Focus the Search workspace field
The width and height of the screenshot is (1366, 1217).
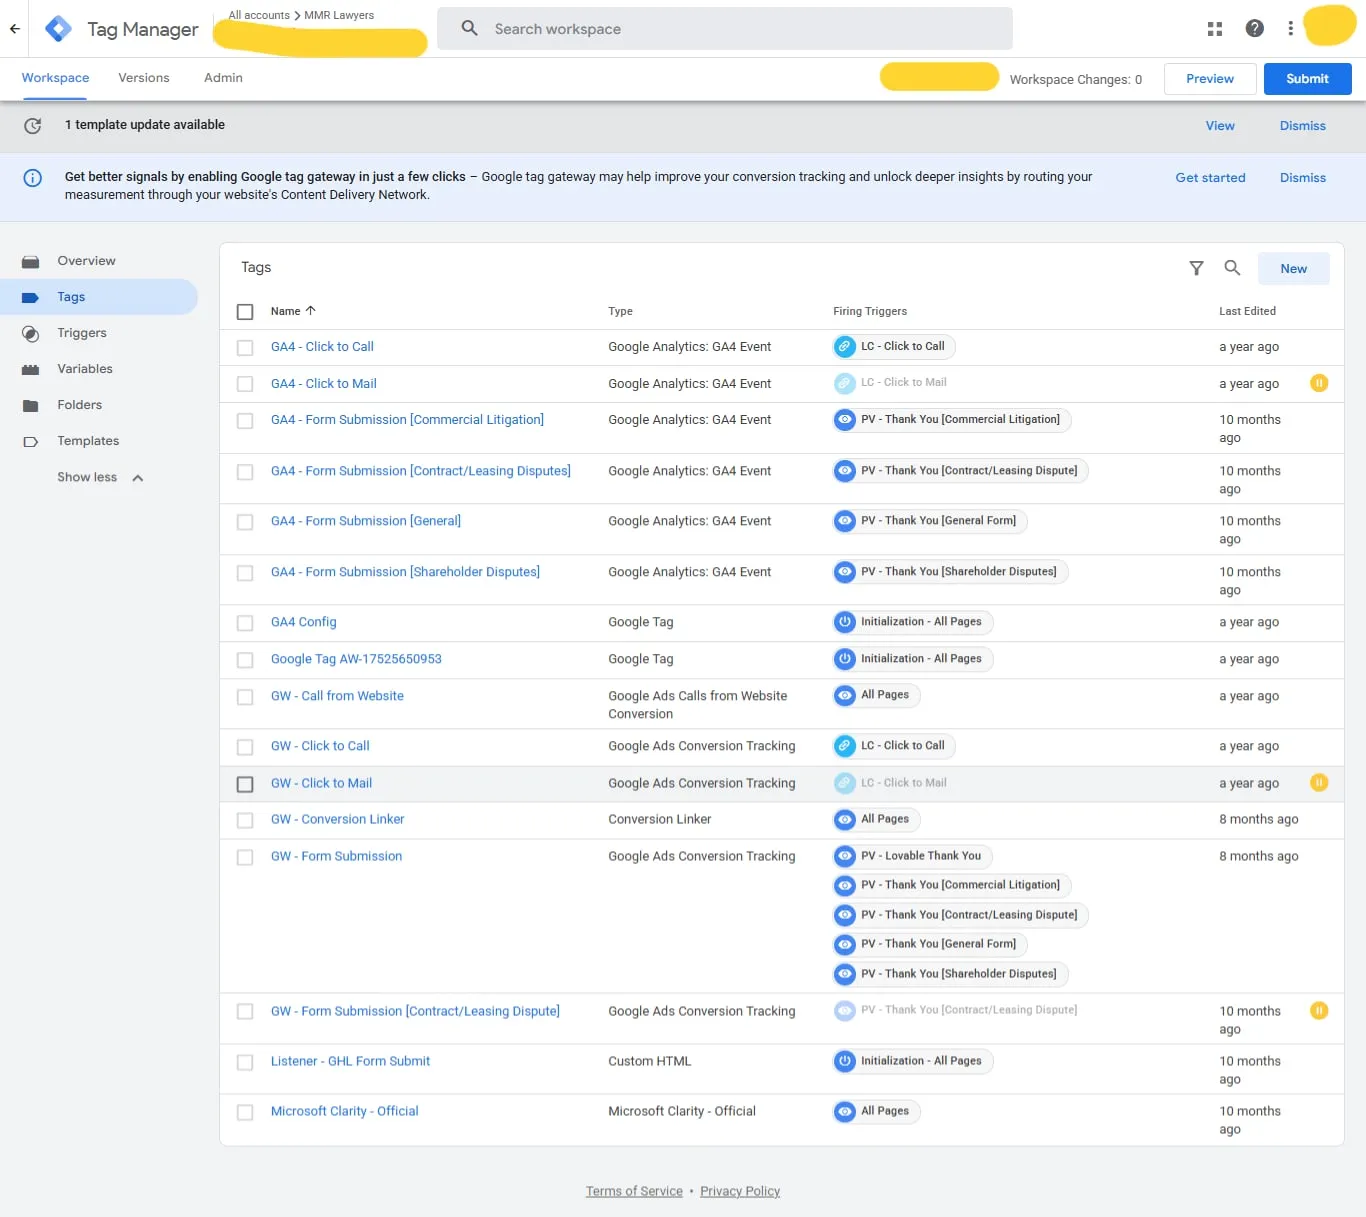point(725,29)
